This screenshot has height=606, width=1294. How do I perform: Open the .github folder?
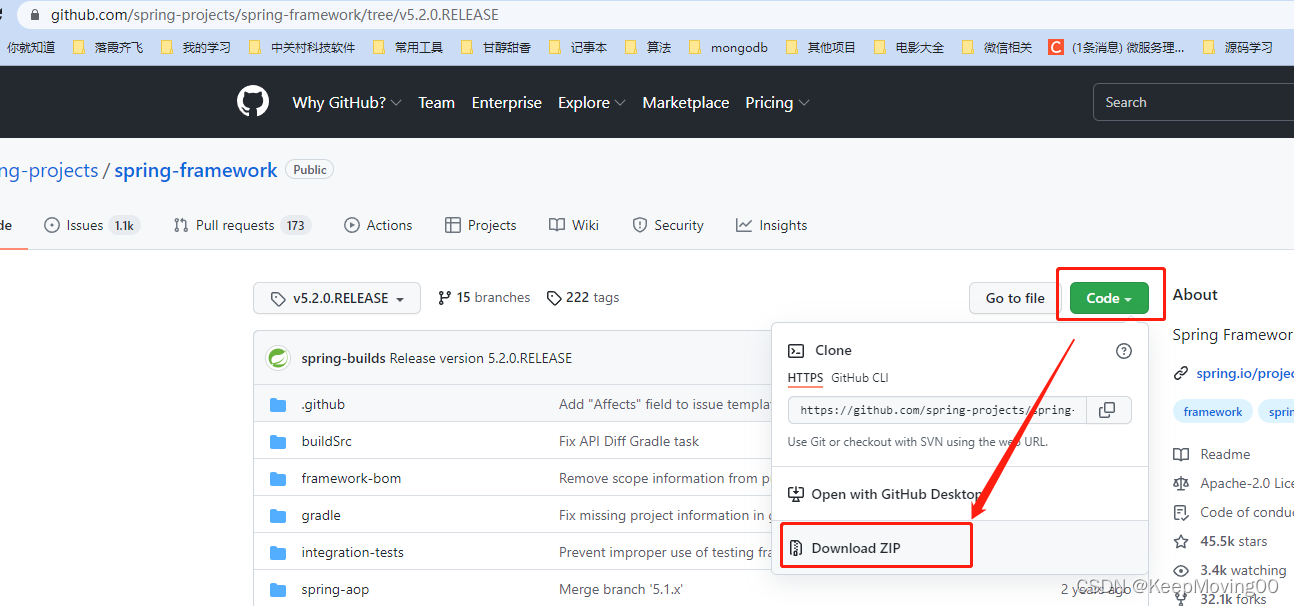[323, 404]
